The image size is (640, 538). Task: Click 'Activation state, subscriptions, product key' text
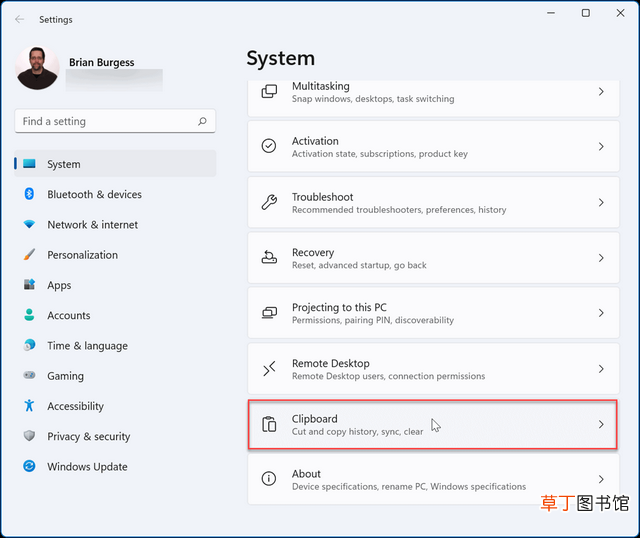click(380, 154)
